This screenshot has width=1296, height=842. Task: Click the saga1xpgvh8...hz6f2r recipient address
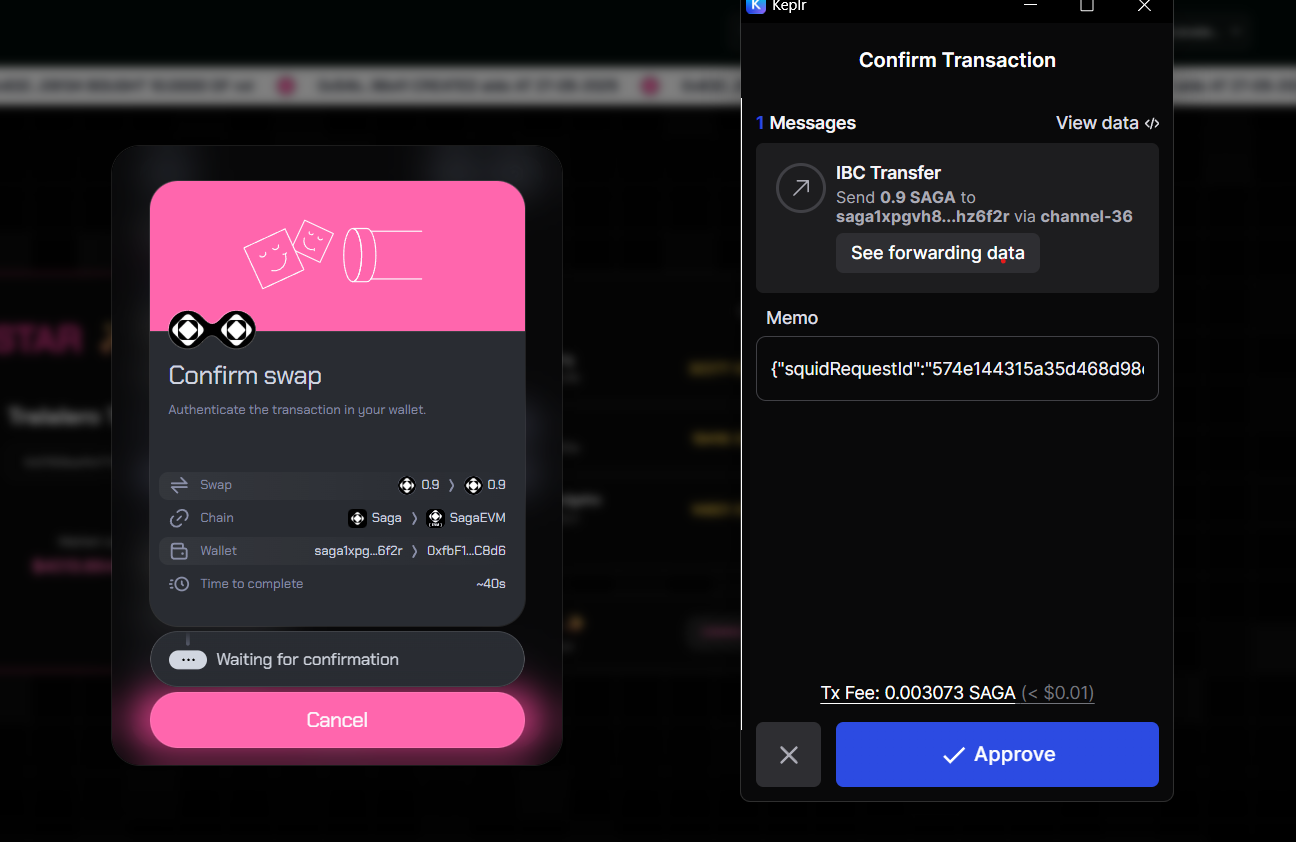tap(922, 216)
